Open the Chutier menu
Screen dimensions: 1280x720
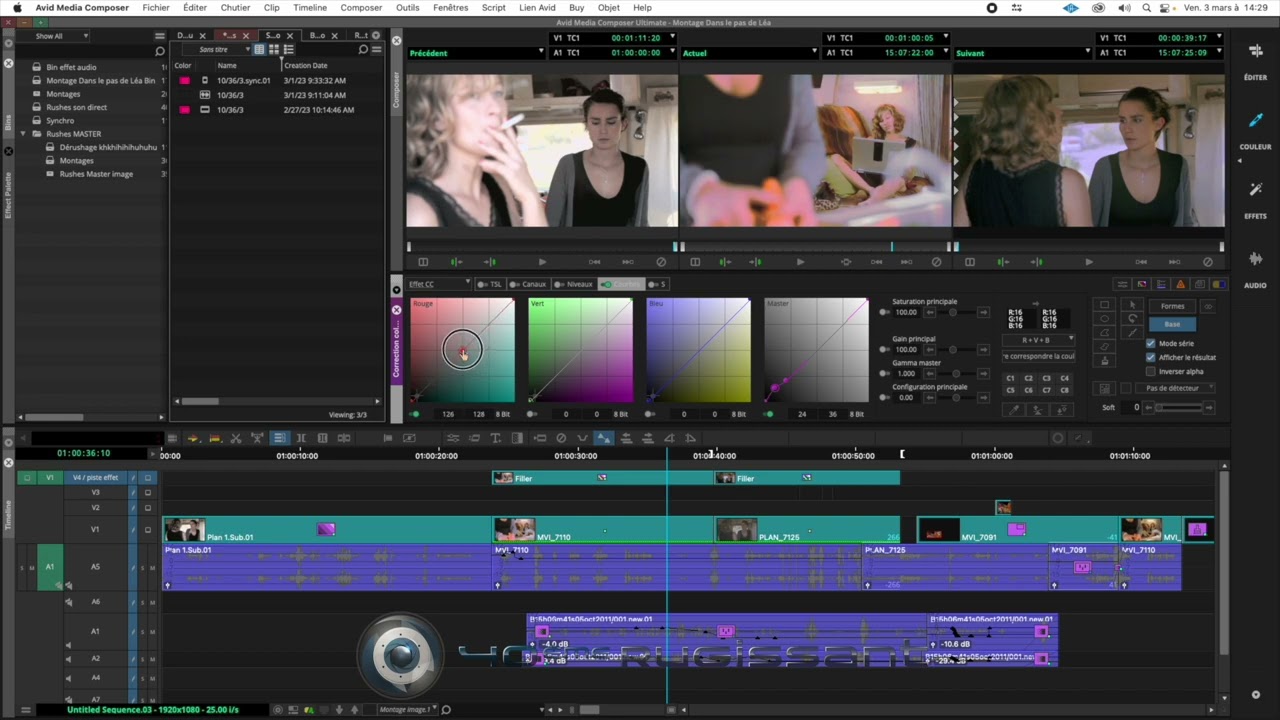[x=235, y=8]
